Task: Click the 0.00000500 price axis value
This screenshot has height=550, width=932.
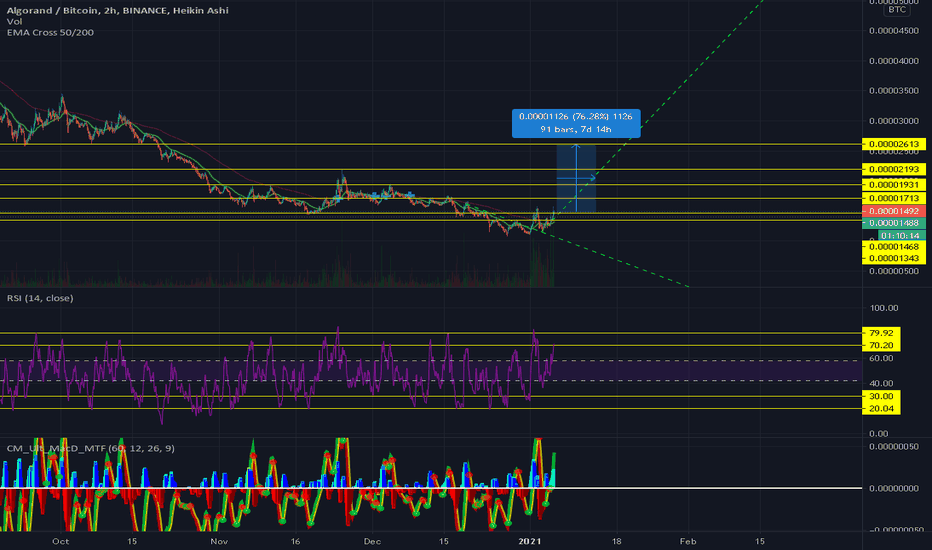Action: click(x=894, y=271)
